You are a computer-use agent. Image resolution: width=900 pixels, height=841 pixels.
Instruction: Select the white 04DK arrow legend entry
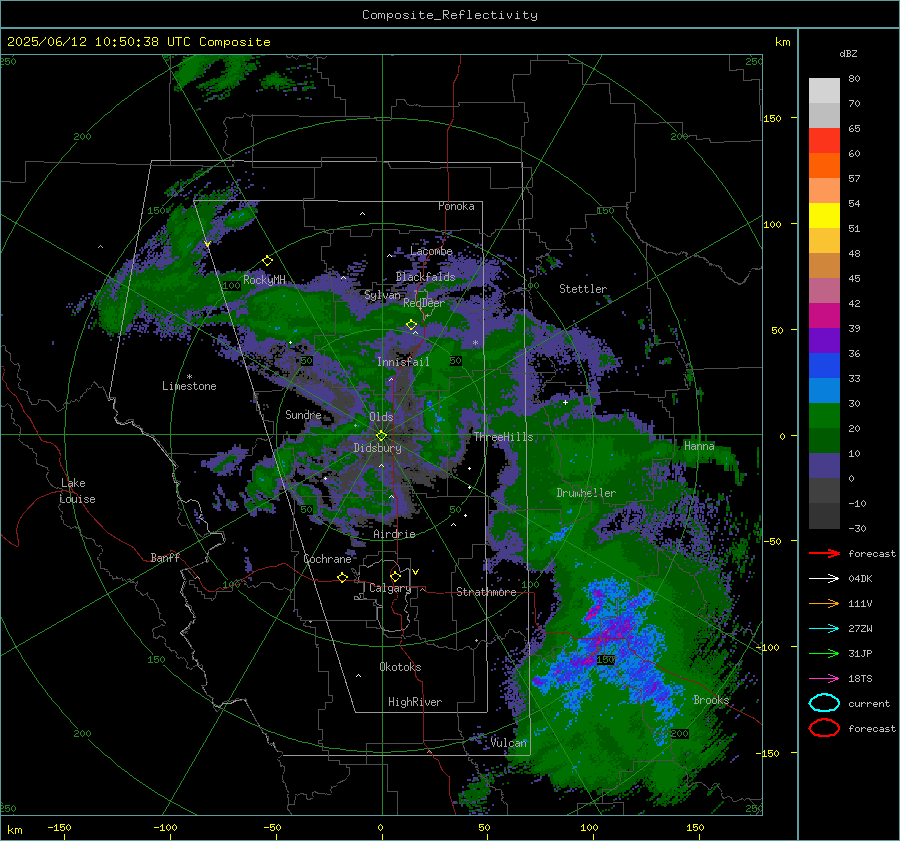point(824,579)
